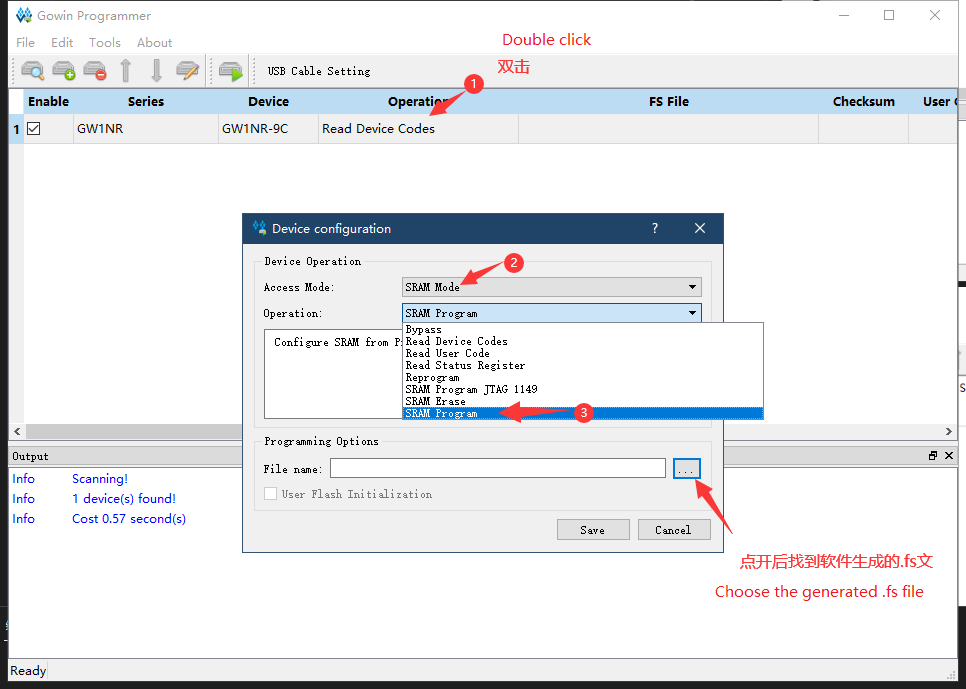Click the Device column header
The image size is (966, 689).
[269, 102]
